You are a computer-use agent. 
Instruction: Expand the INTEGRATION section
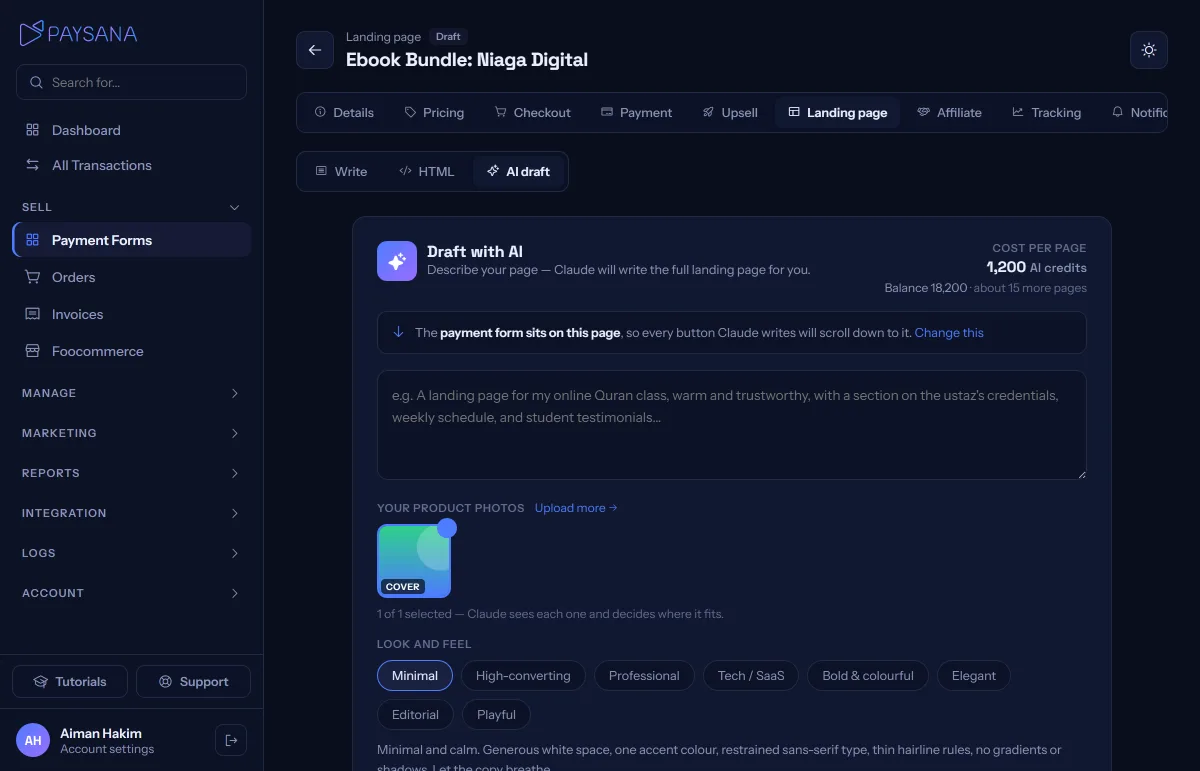(131, 513)
